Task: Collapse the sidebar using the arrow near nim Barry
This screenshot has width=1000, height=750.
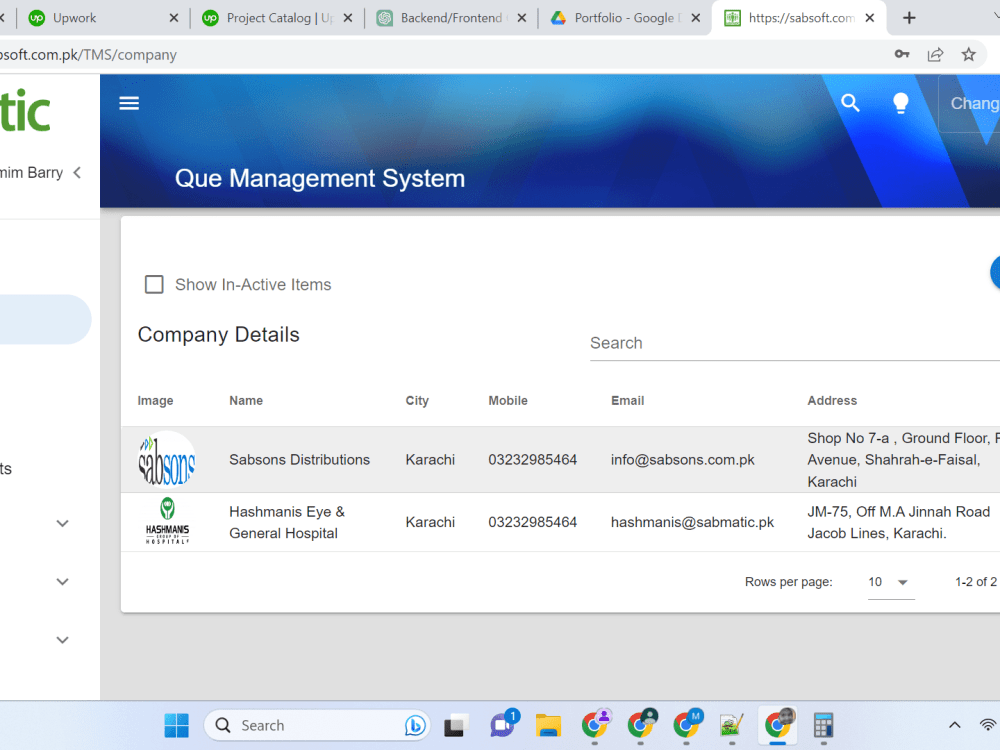Action: (x=77, y=172)
